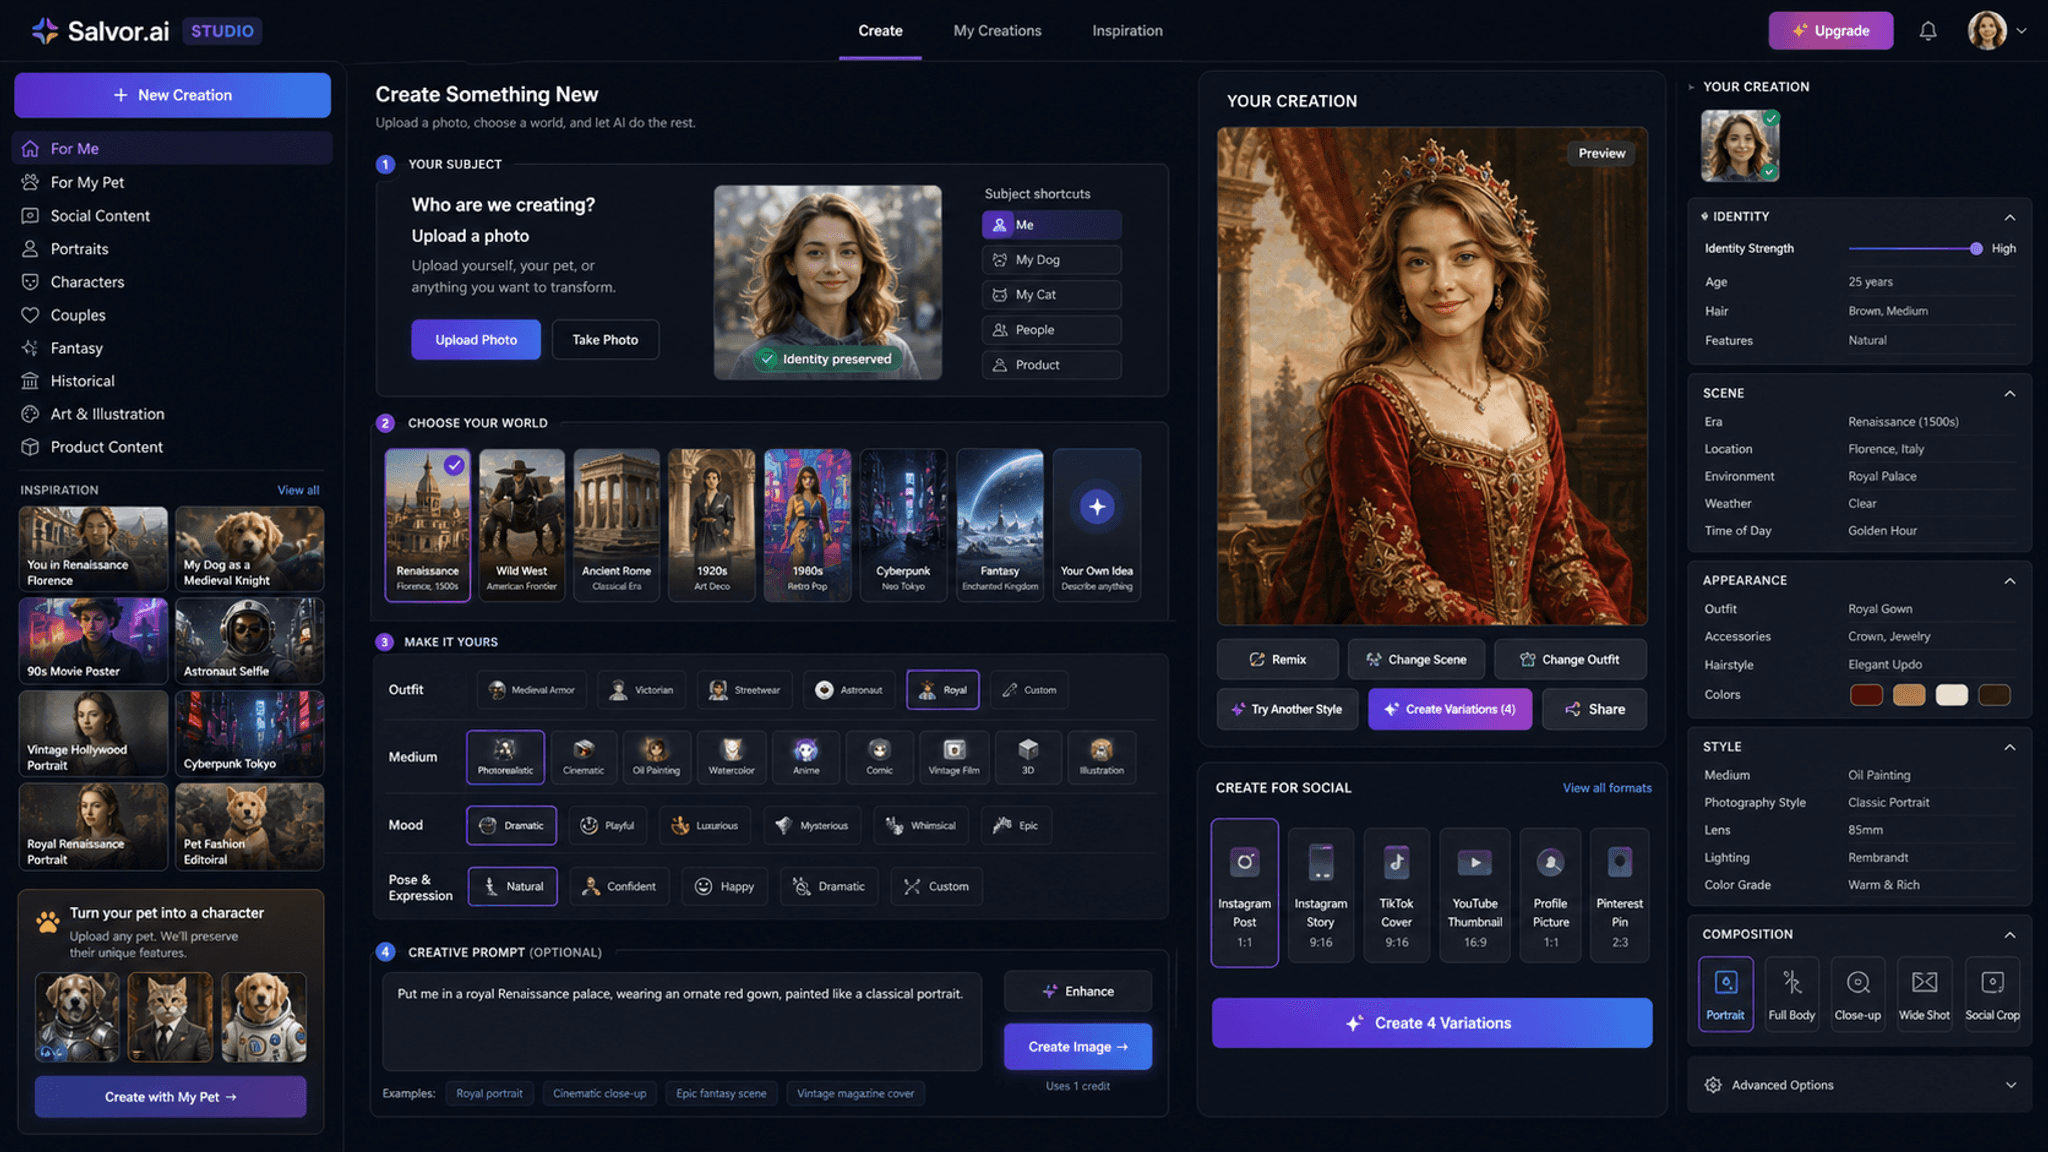Collapse the Scene section
The image size is (2048, 1152).
point(2010,394)
